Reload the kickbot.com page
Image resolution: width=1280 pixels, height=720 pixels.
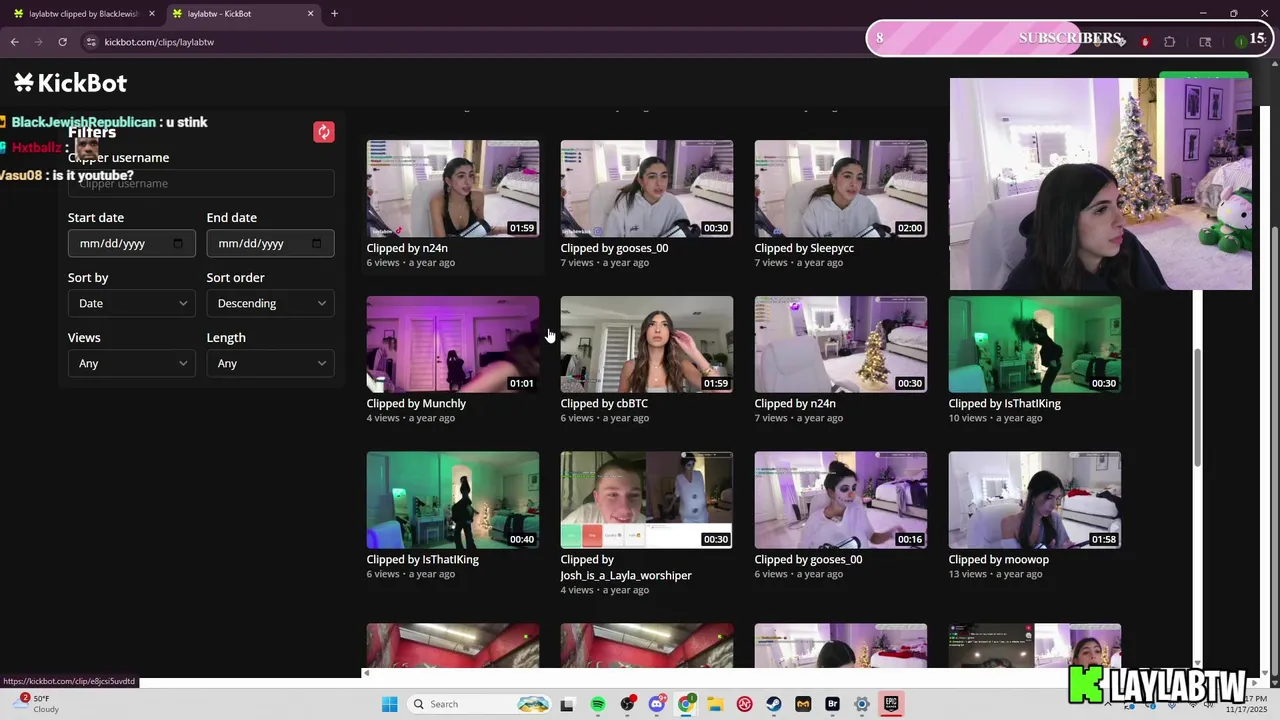pos(62,42)
